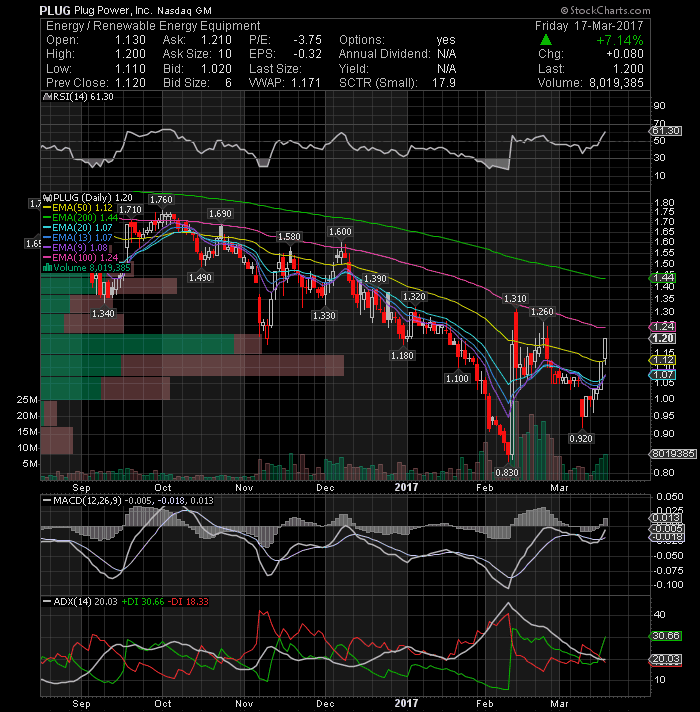The width and height of the screenshot is (700, 712).
Task: Click the RSI(14) line icon in the indicator label
Action: [x=46, y=97]
